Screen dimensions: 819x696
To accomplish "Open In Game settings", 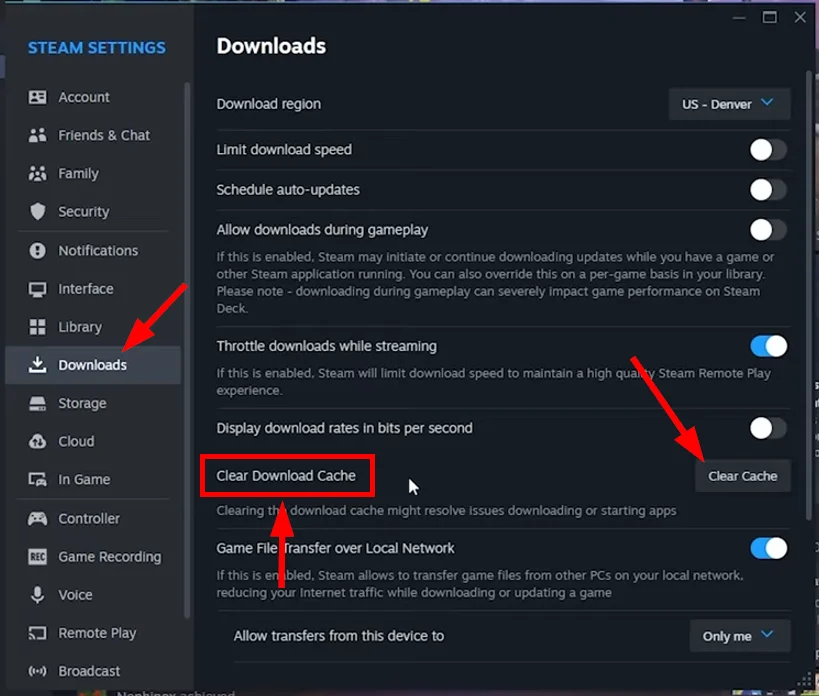I will click(x=93, y=479).
